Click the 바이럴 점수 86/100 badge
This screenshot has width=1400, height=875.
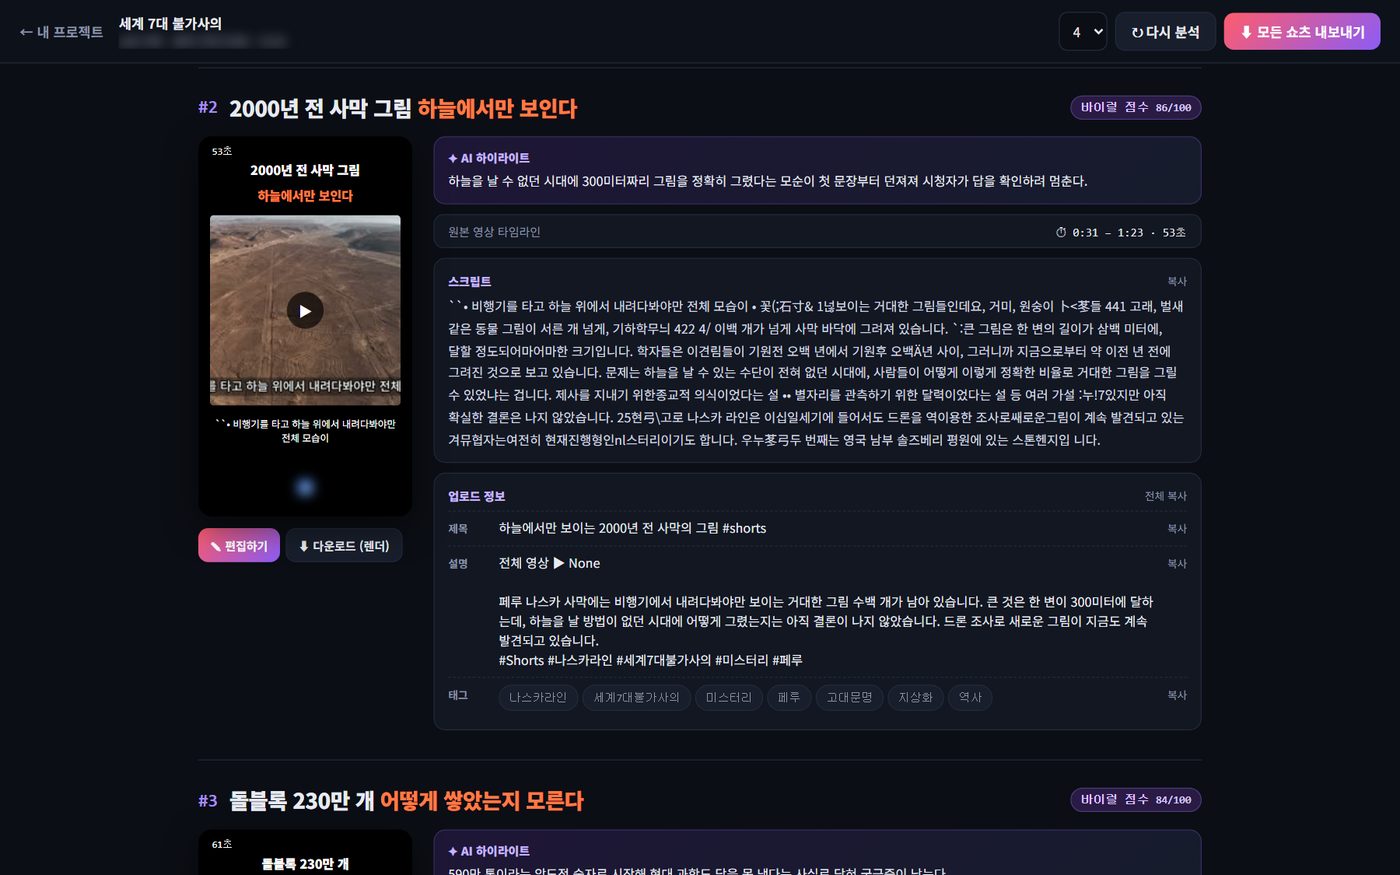point(1135,107)
